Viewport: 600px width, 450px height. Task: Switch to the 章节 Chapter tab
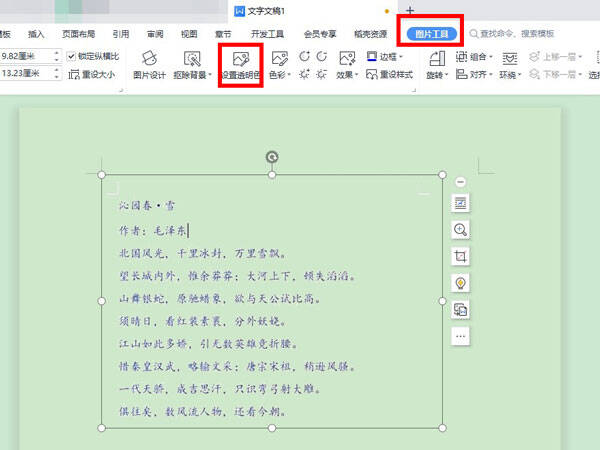coord(223,34)
